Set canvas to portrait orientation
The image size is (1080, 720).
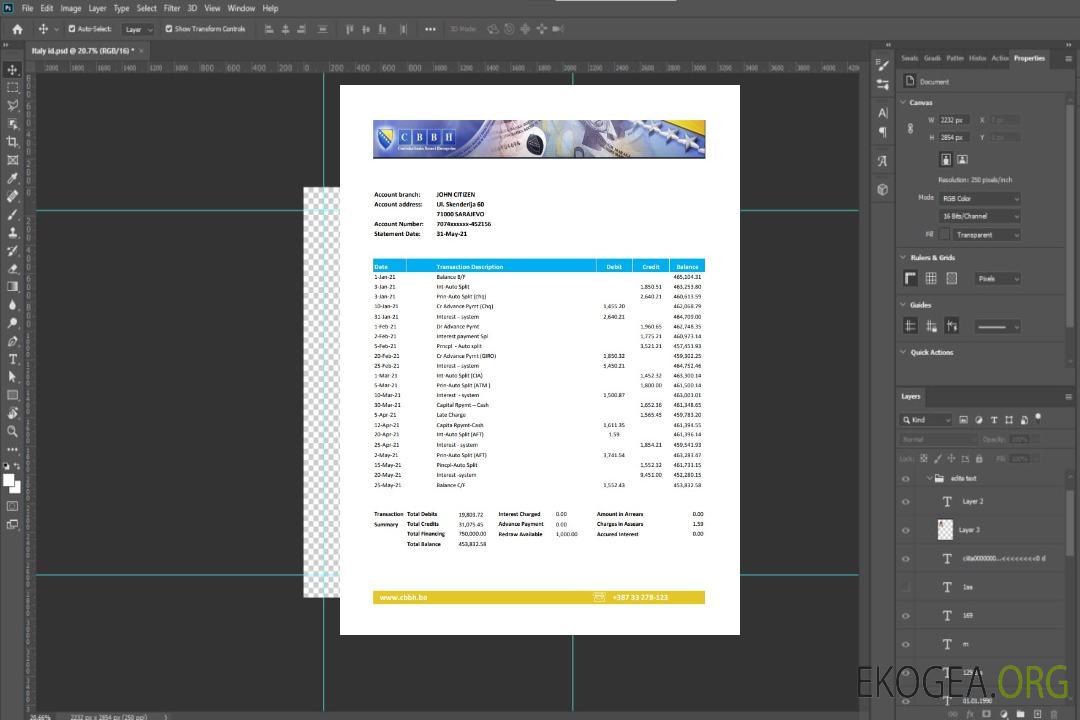pyautogui.click(x=946, y=160)
